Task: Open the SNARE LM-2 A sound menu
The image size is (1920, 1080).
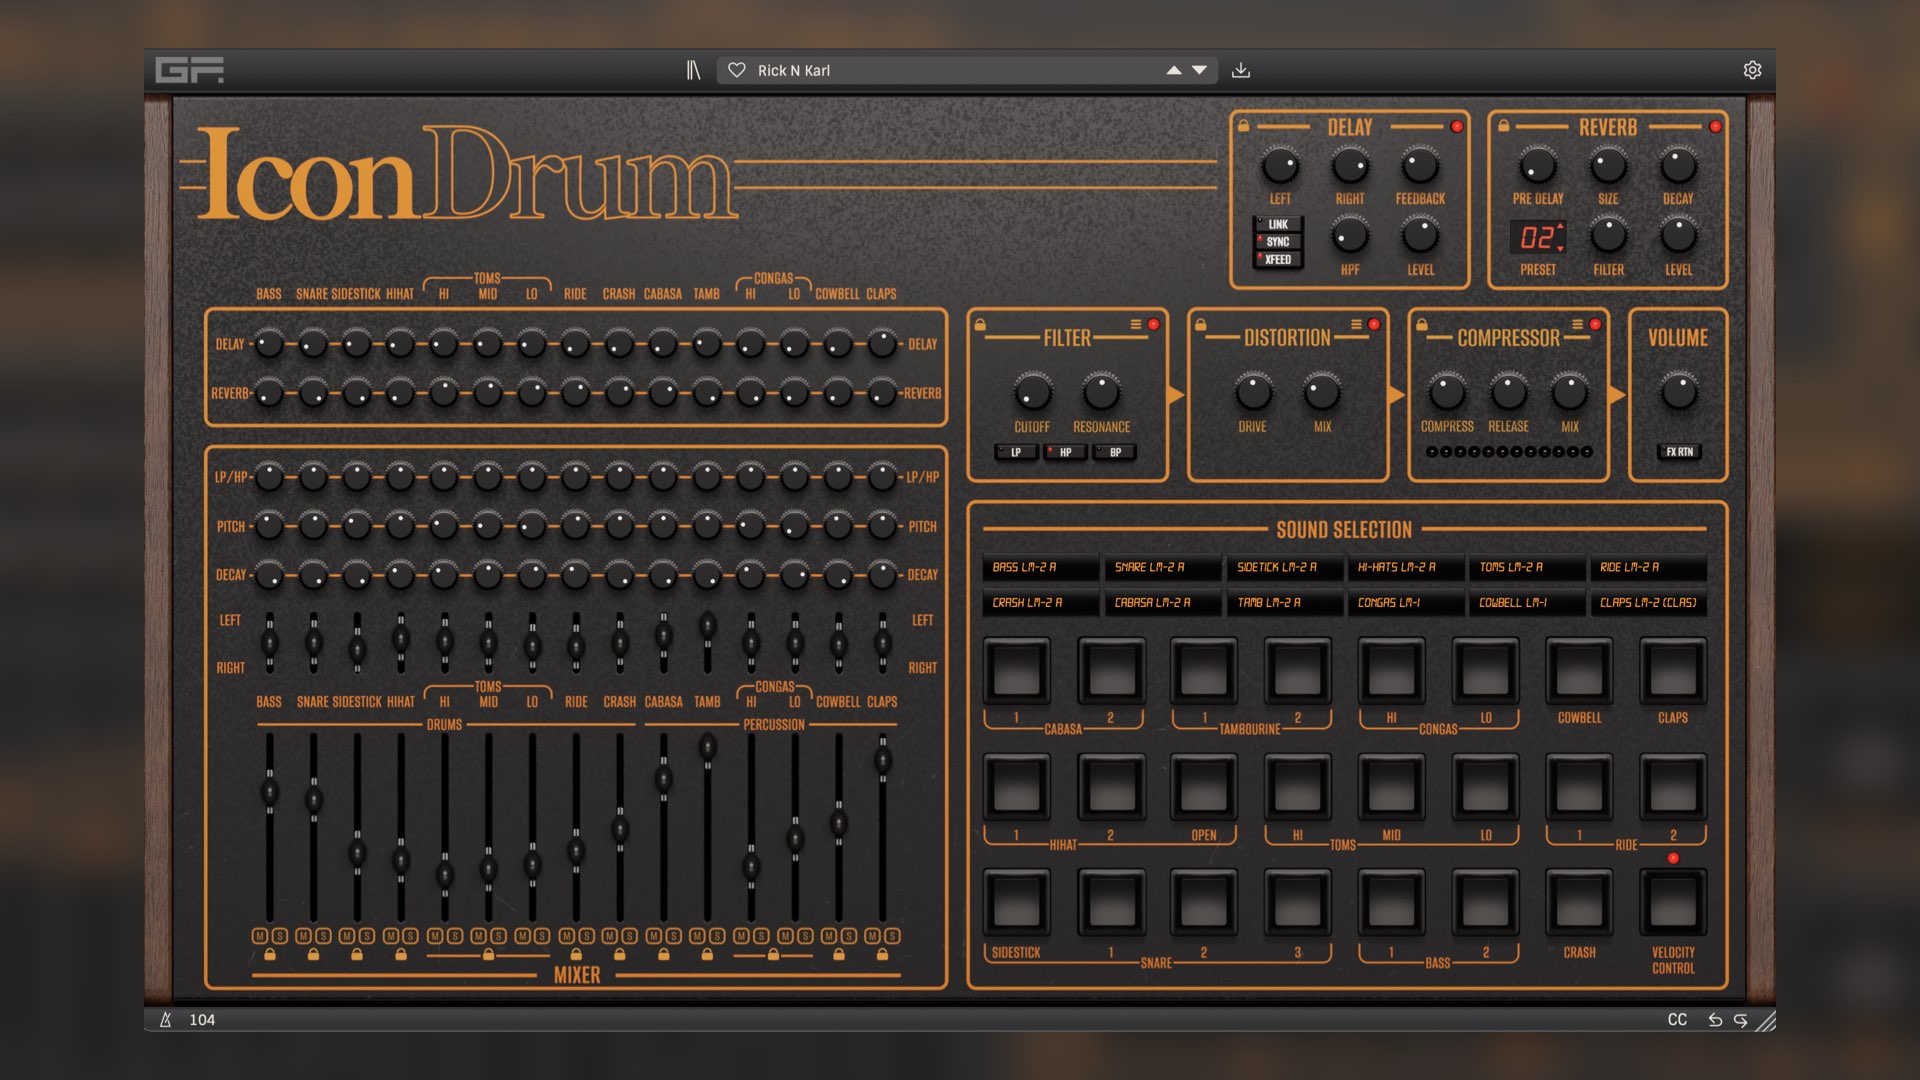Action: [1162, 567]
